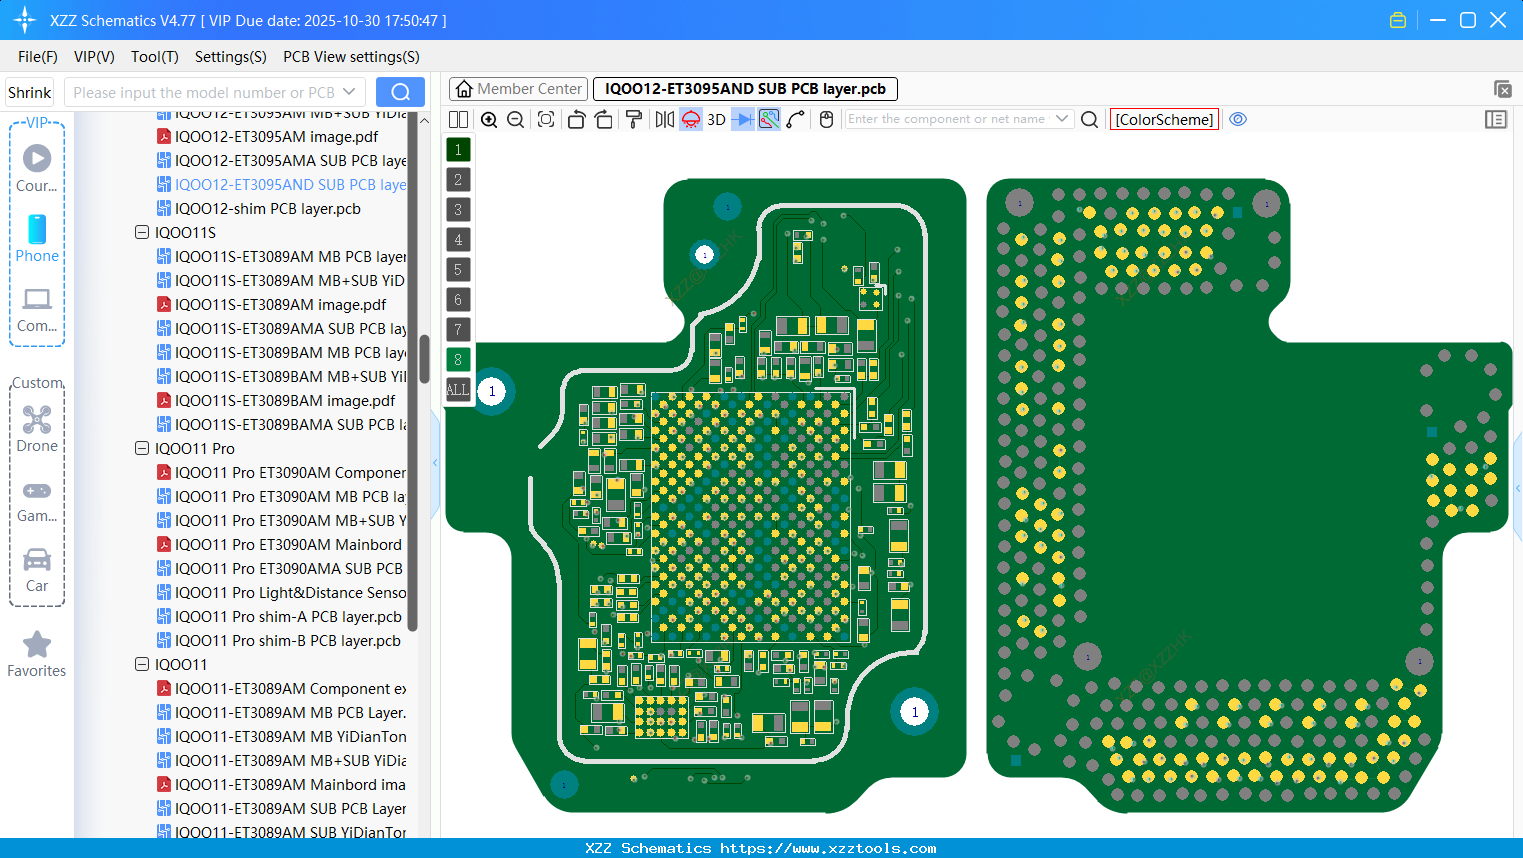Viewport: 1523px width, 858px height.
Task: Open the ColorScheme selector
Action: [1164, 119]
